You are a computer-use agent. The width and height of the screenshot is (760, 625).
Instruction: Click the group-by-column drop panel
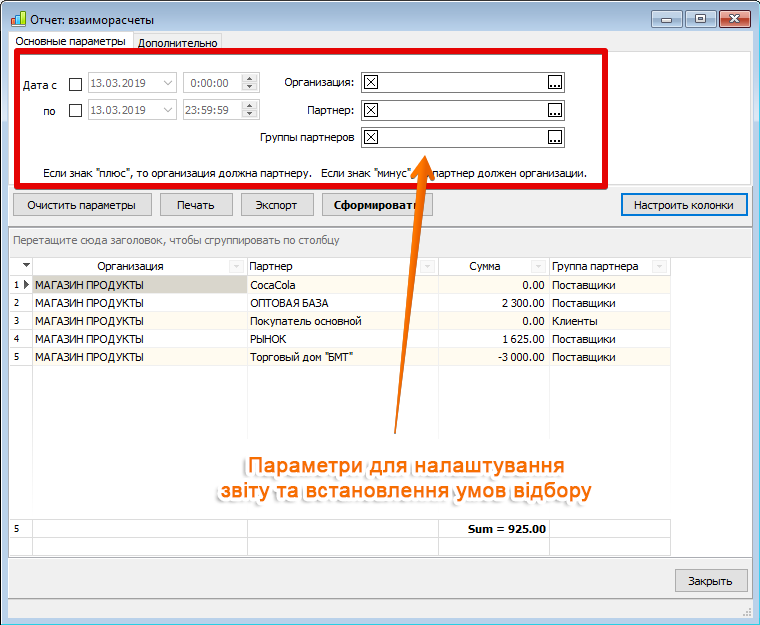(x=380, y=240)
